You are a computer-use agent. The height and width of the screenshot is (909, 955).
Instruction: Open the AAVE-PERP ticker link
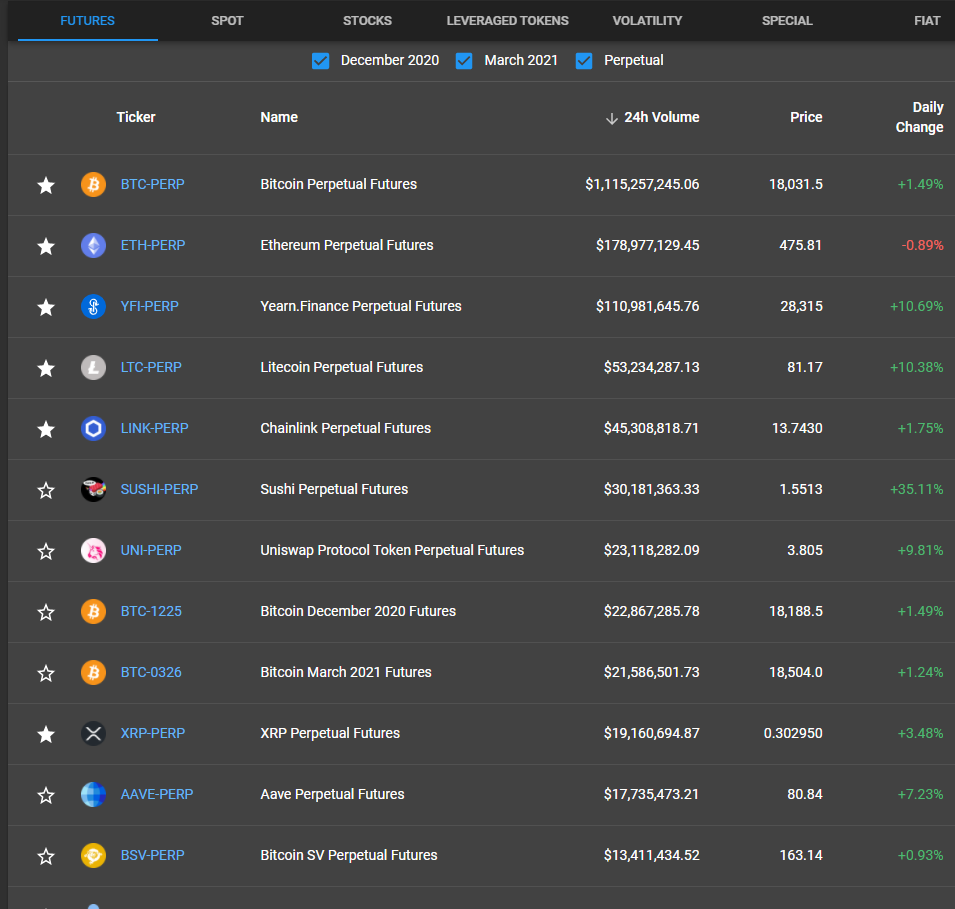click(157, 793)
